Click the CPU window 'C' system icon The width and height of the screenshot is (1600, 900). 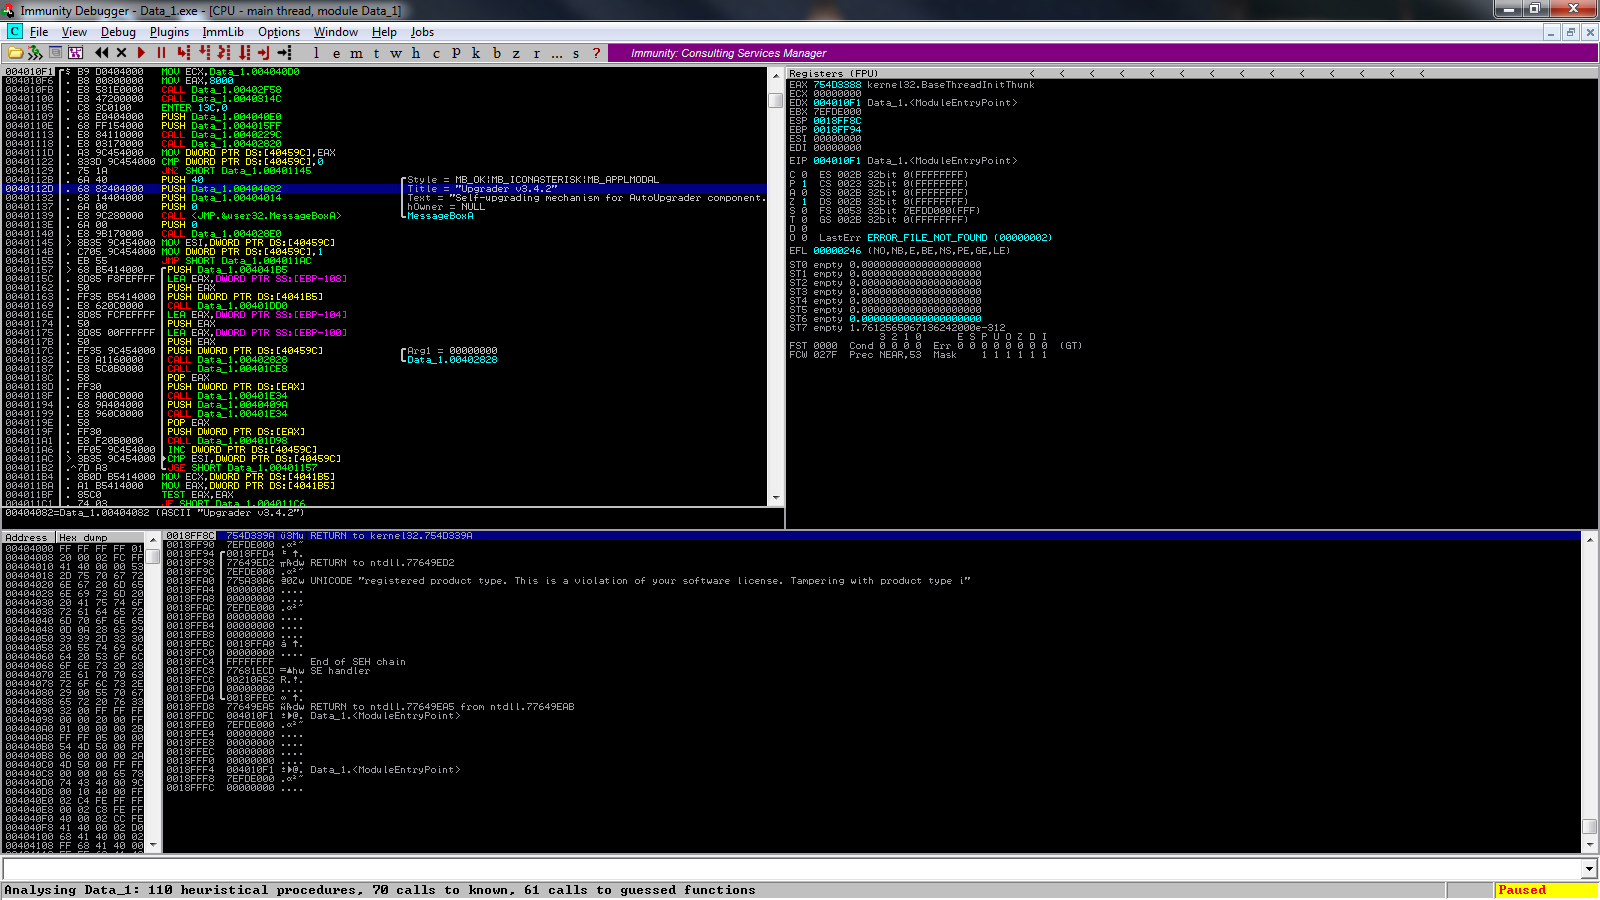(14, 32)
